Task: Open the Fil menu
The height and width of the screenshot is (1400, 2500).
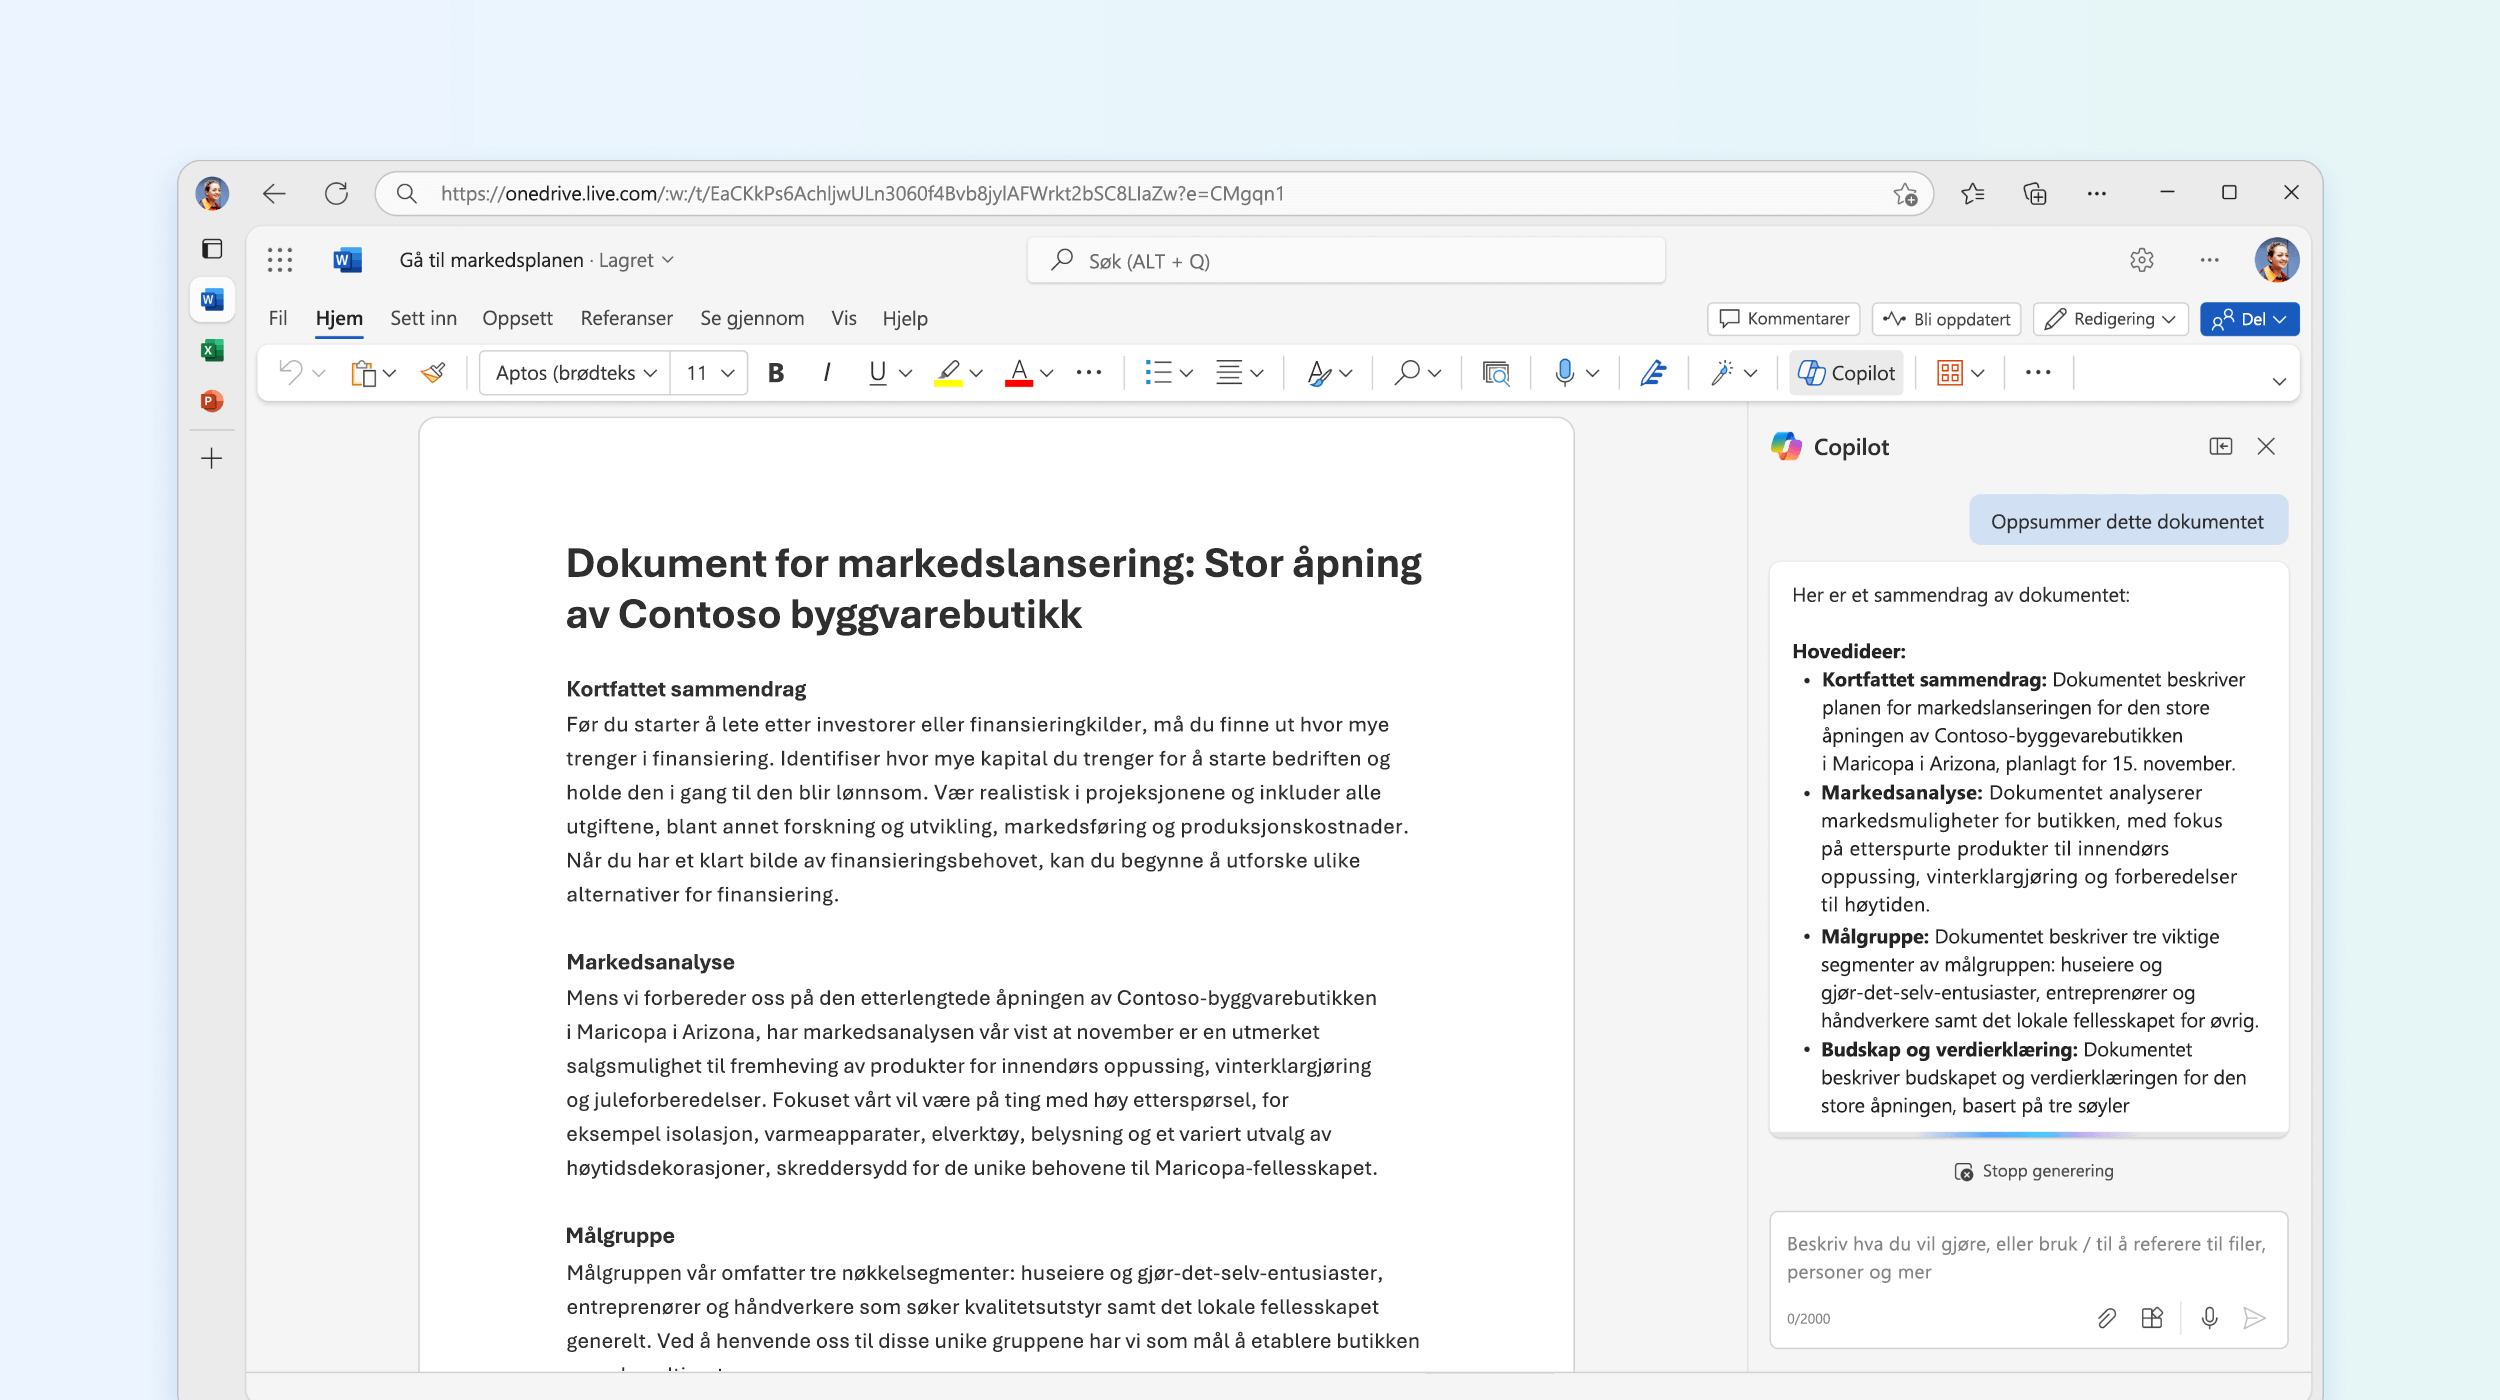Action: [x=278, y=318]
